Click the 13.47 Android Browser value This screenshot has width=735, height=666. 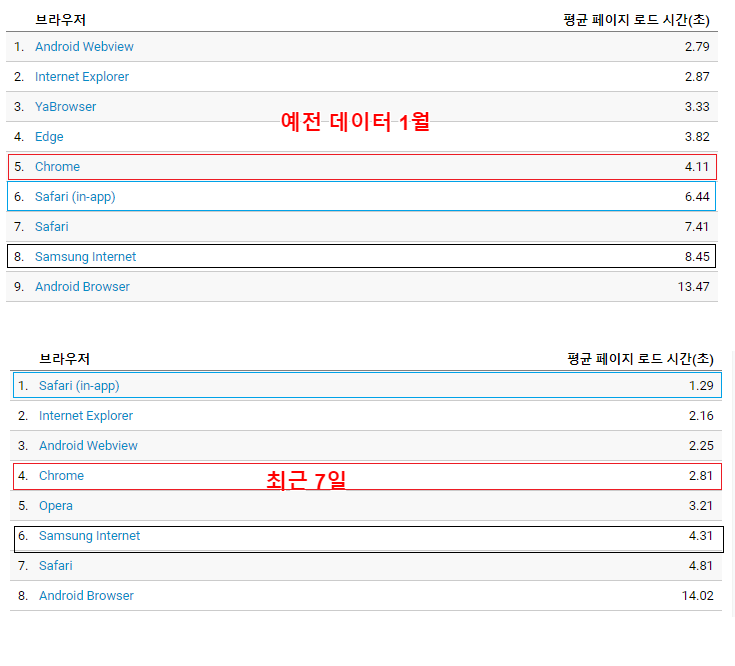pyautogui.click(x=694, y=287)
